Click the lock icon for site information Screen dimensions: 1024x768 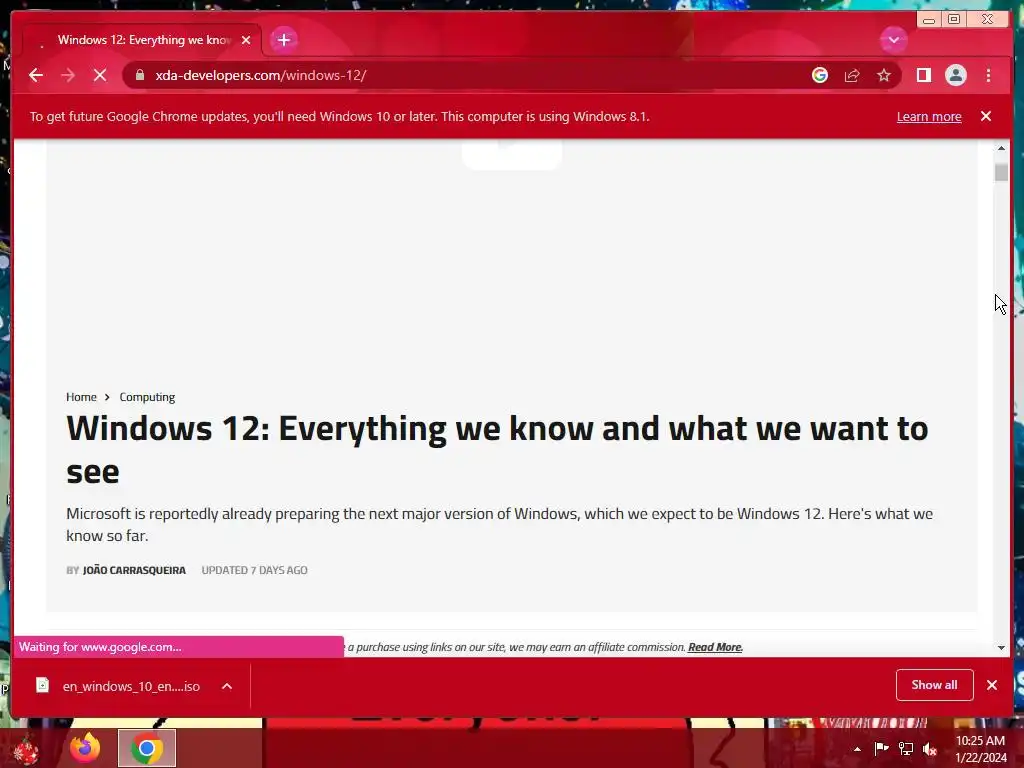coord(139,75)
